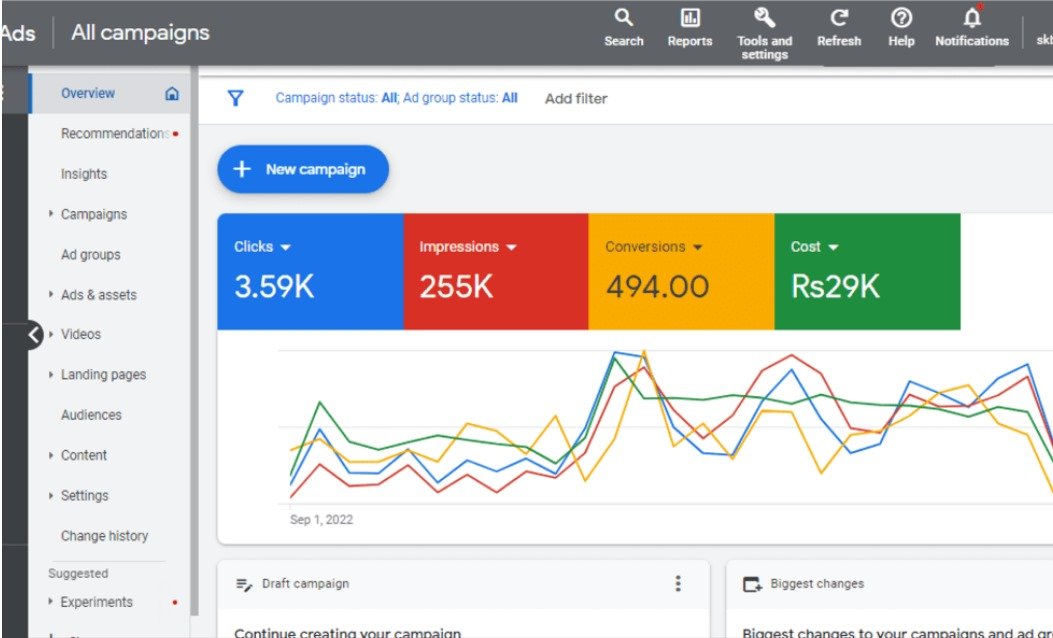Open the Reports icon
1053x638 pixels.
click(690, 19)
